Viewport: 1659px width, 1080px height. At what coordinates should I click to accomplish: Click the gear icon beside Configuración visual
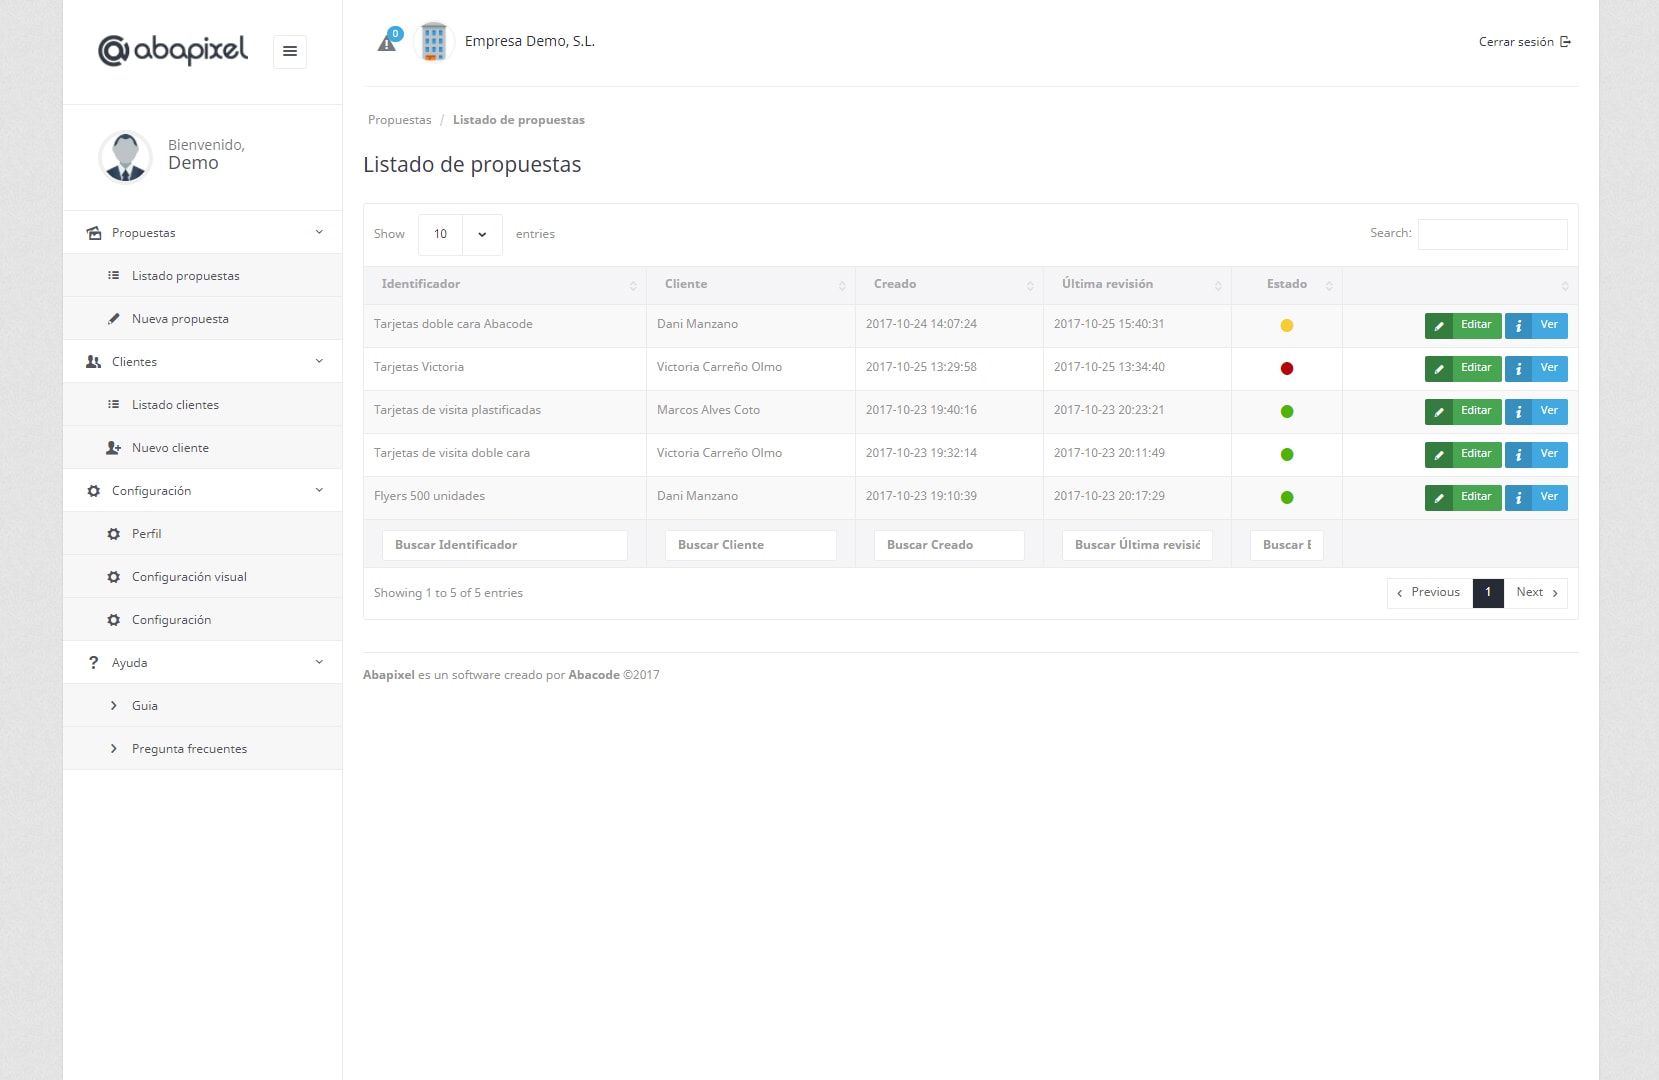pyautogui.click(x=113, y=577)
